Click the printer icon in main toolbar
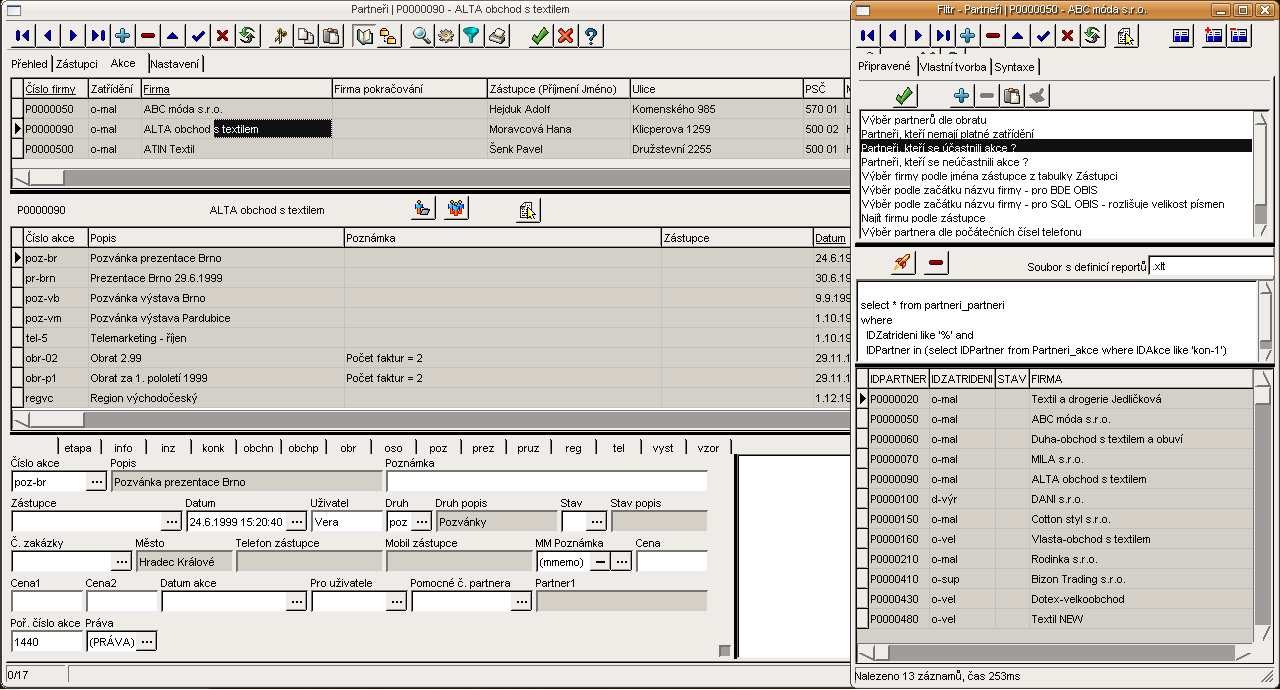The height and width of the screenshot is (690, 1280). [497, 36]
